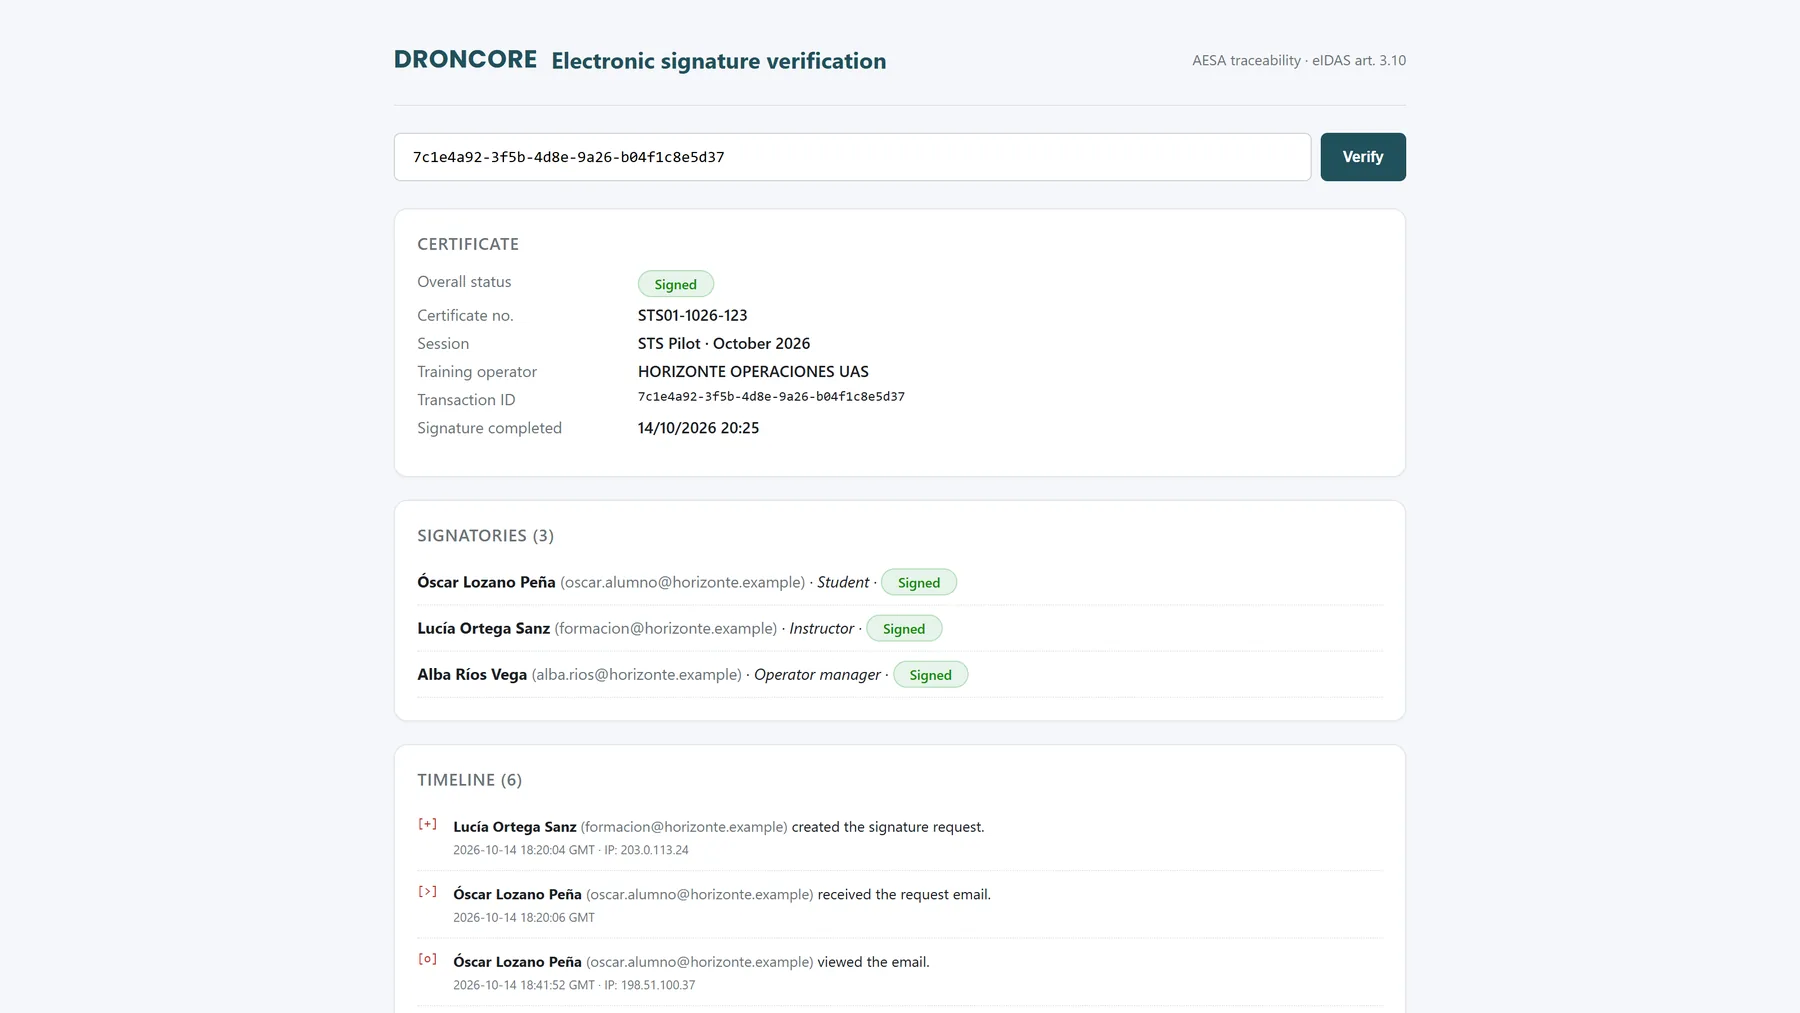Viewport: 1800px width, 1013px height.
Task: Click signature completed date 14/10/2026 20:25
Action: pos(699,427)
